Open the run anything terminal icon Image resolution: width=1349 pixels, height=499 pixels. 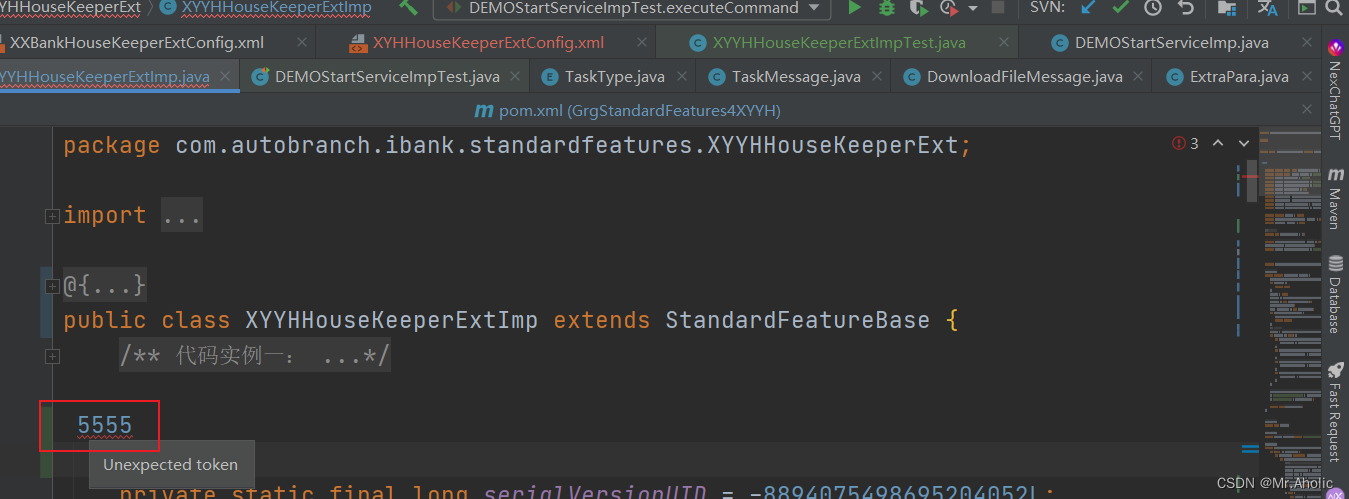coord(1306,8)
